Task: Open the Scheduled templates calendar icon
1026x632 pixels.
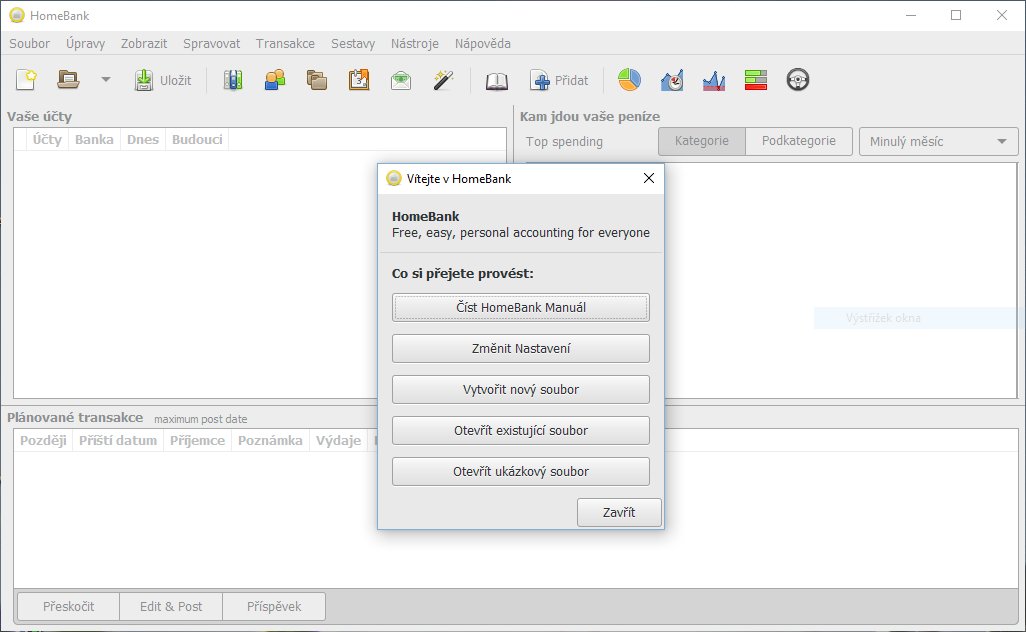Action: click(359, 80)
